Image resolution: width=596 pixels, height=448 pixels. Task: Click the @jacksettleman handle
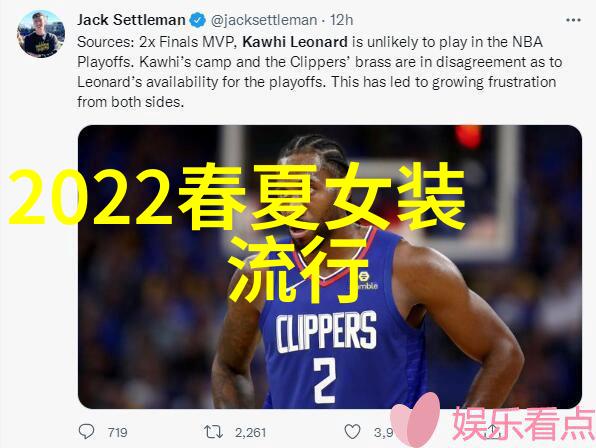[264, 20]
